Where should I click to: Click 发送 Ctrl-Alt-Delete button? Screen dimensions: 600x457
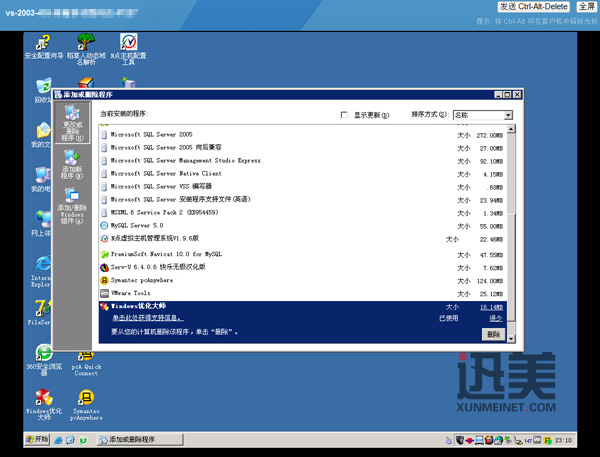533,7
